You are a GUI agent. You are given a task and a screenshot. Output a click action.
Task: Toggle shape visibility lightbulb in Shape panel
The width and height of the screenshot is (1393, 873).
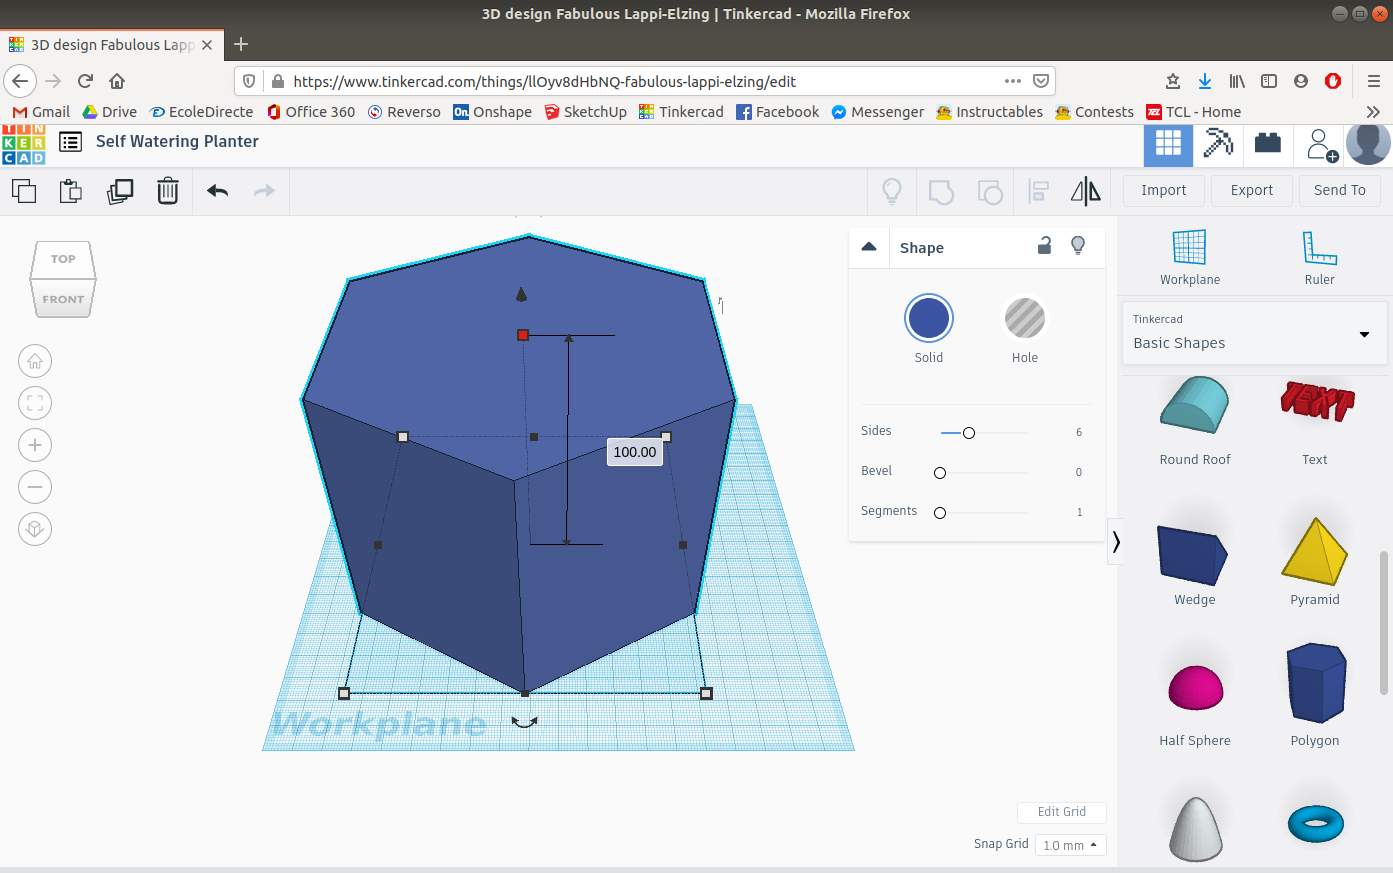pyautogui.click(x=1078, y=246)
